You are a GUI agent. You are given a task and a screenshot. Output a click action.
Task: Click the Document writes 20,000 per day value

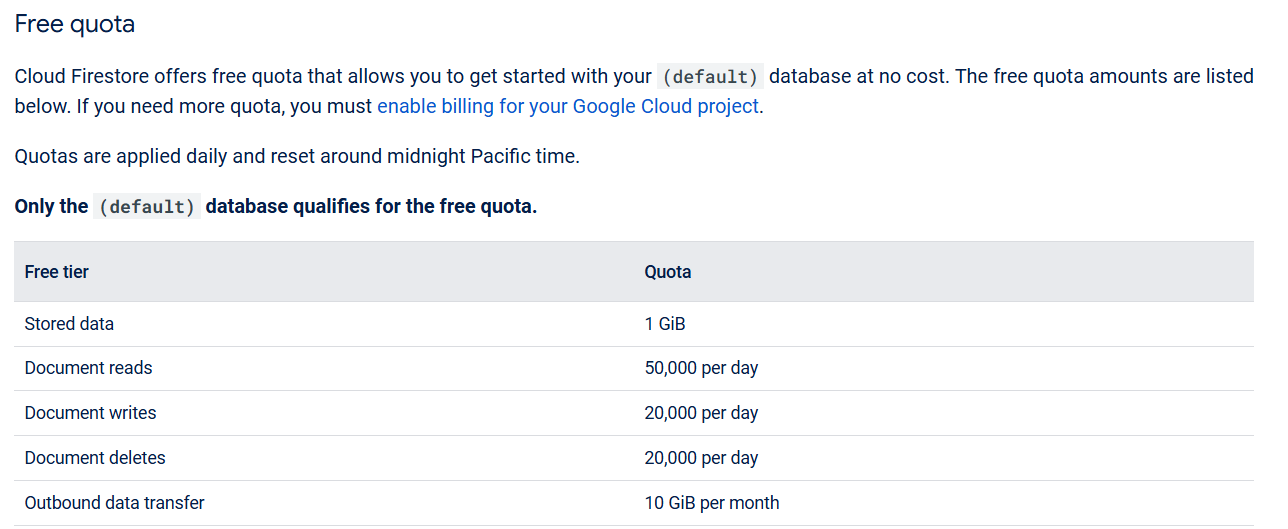701,413
